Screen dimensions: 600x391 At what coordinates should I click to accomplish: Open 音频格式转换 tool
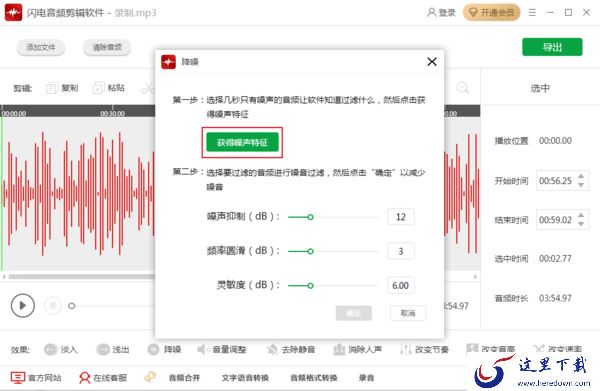[314, 378]
